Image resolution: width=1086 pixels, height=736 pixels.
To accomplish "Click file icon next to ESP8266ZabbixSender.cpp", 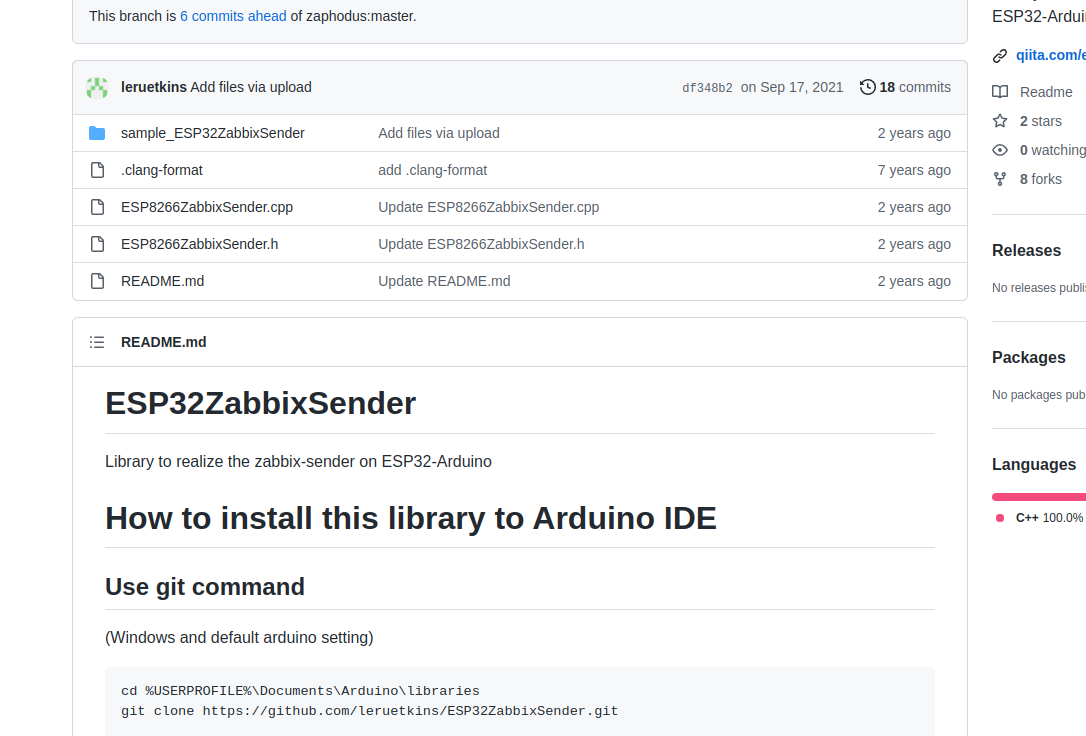I will [98, 207].
